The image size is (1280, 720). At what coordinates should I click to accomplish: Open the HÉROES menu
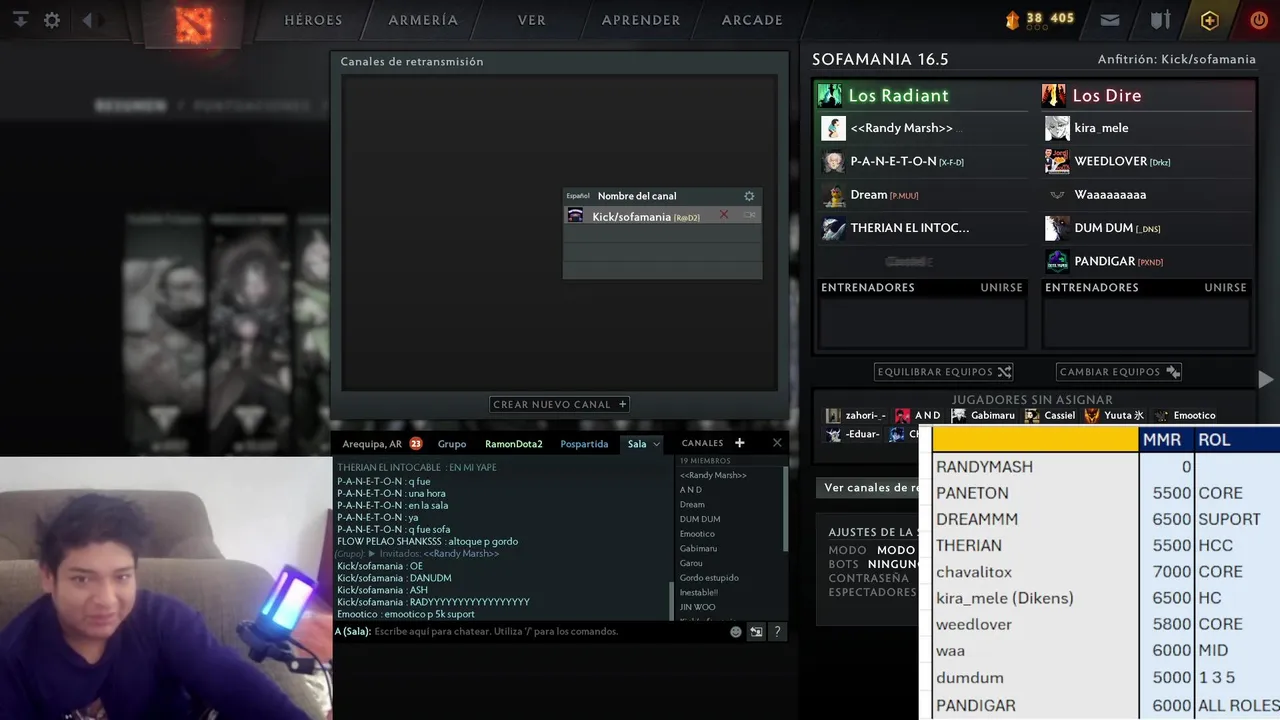(x=313, y=20)
